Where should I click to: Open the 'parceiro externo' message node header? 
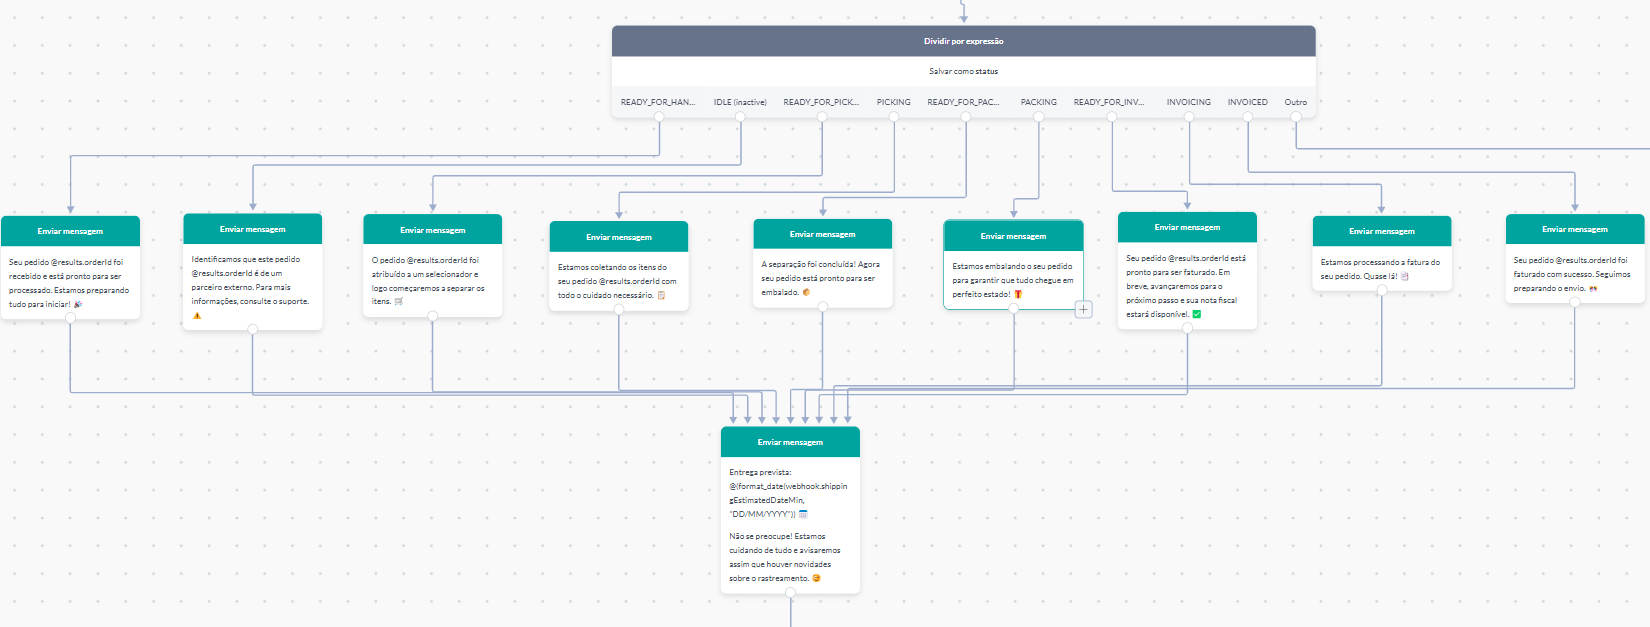pos(252,229)
